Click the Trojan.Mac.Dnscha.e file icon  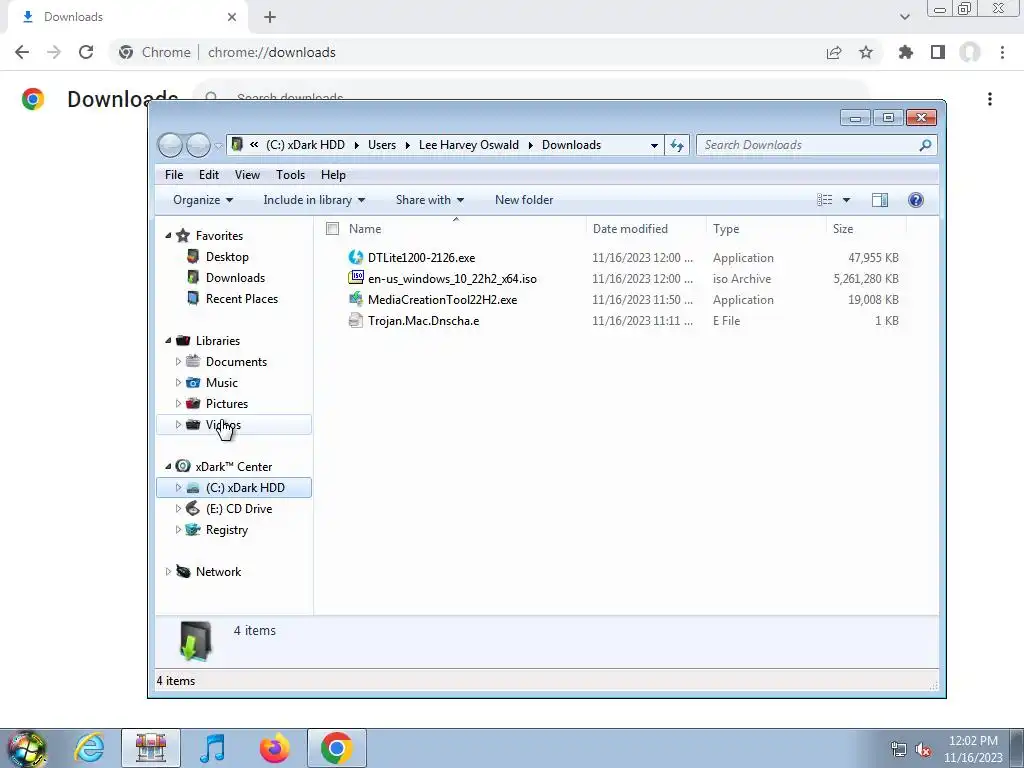tap(355, 320)
